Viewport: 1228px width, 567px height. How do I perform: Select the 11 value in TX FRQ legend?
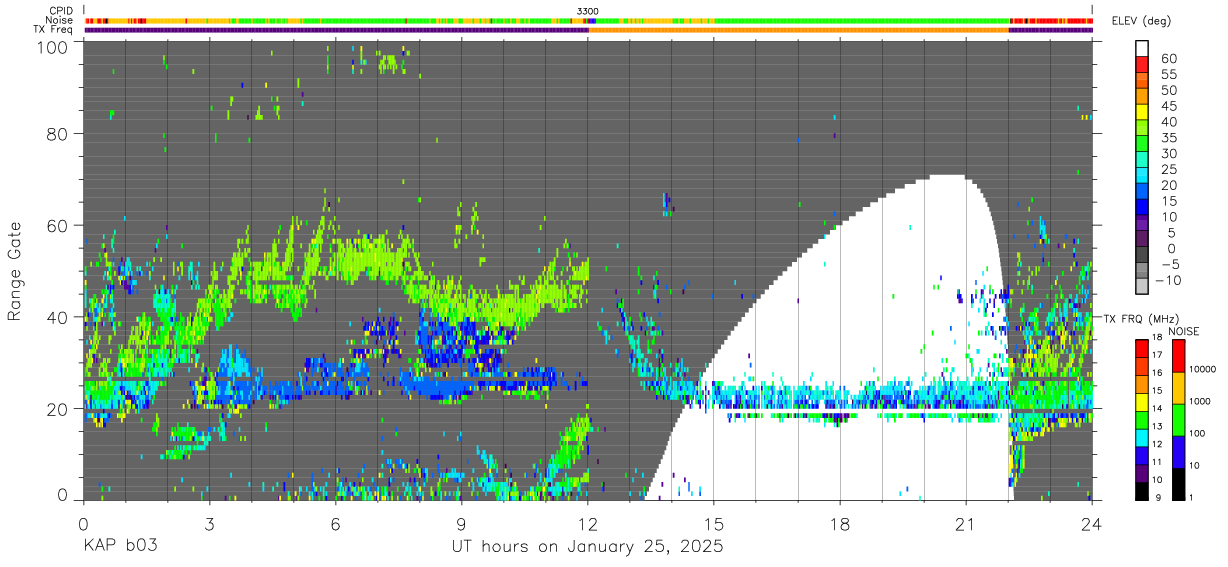coord(1156,462)
